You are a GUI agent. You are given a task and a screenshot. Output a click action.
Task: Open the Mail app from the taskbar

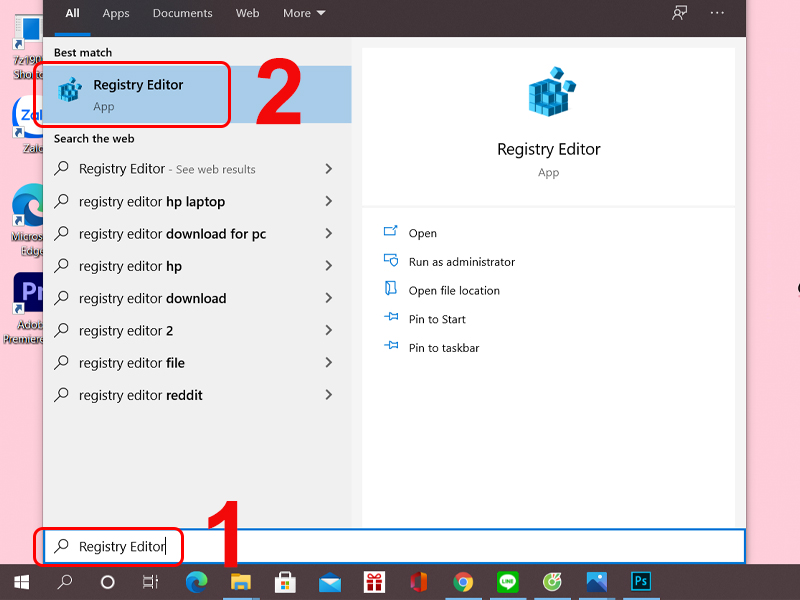[330, 581]
